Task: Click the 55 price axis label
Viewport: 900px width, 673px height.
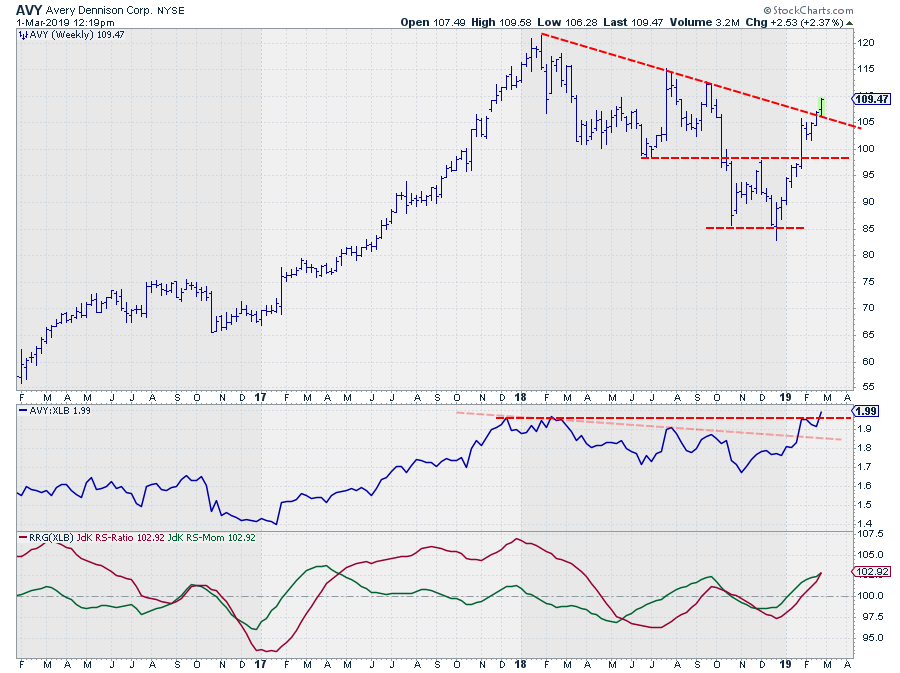Action: click(867, 387)
